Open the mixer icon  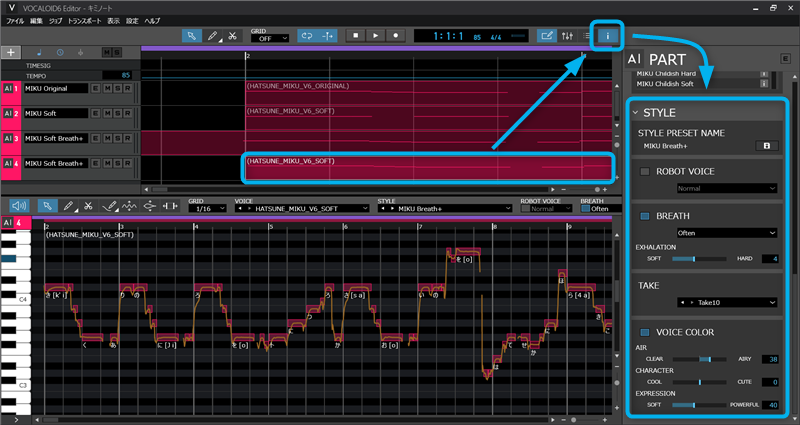[567, 36]
